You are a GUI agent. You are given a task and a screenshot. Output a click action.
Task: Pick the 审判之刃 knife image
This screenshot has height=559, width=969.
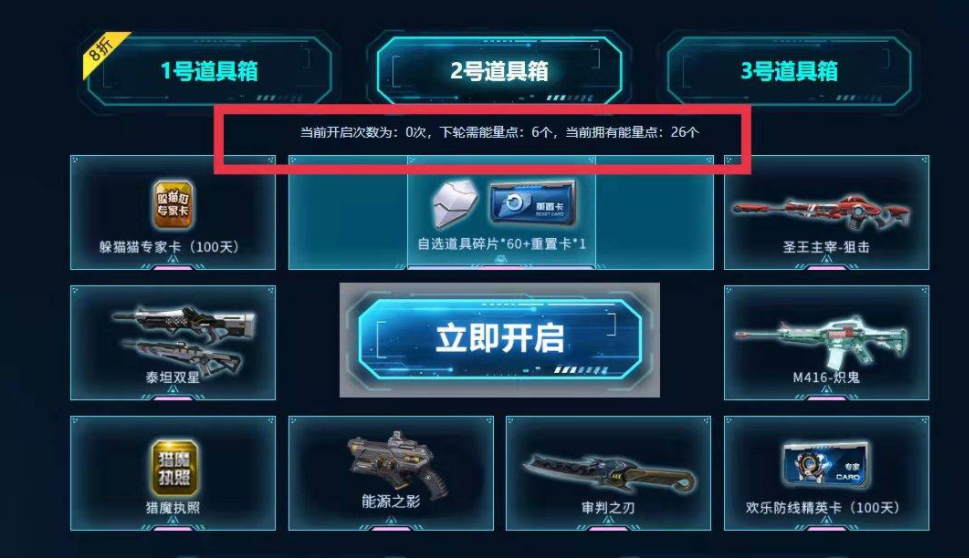(610, 473)
